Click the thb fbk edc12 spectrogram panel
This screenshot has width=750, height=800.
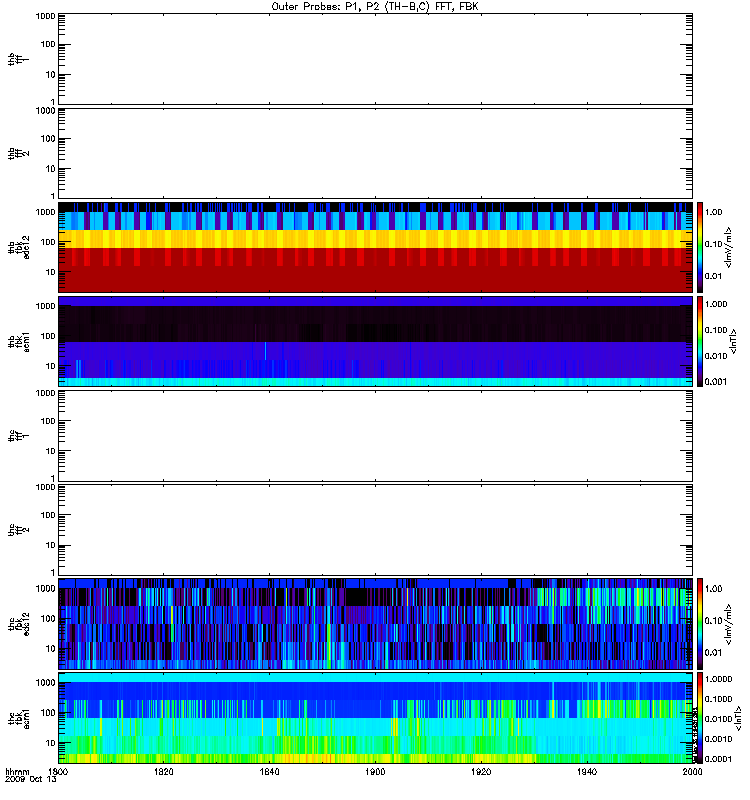pos(376,247)
